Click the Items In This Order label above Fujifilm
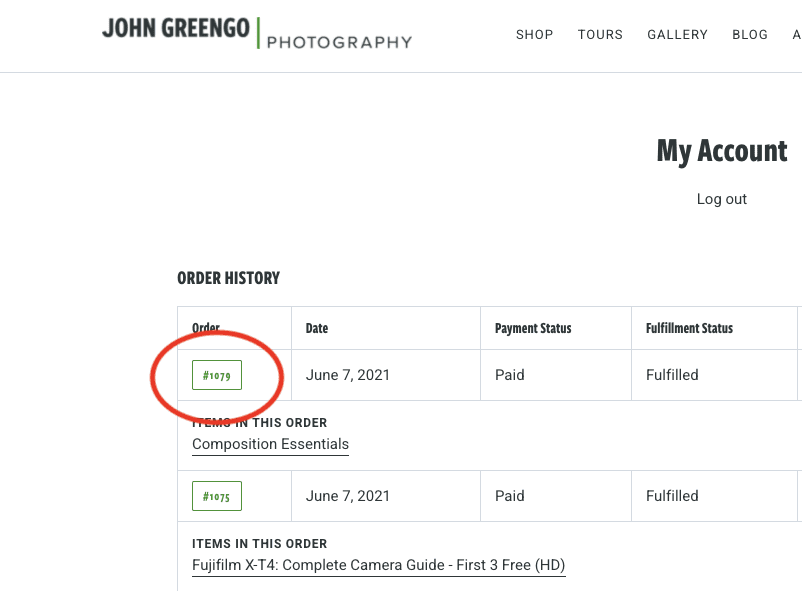 pyautogui.click(x=259, y=544)
